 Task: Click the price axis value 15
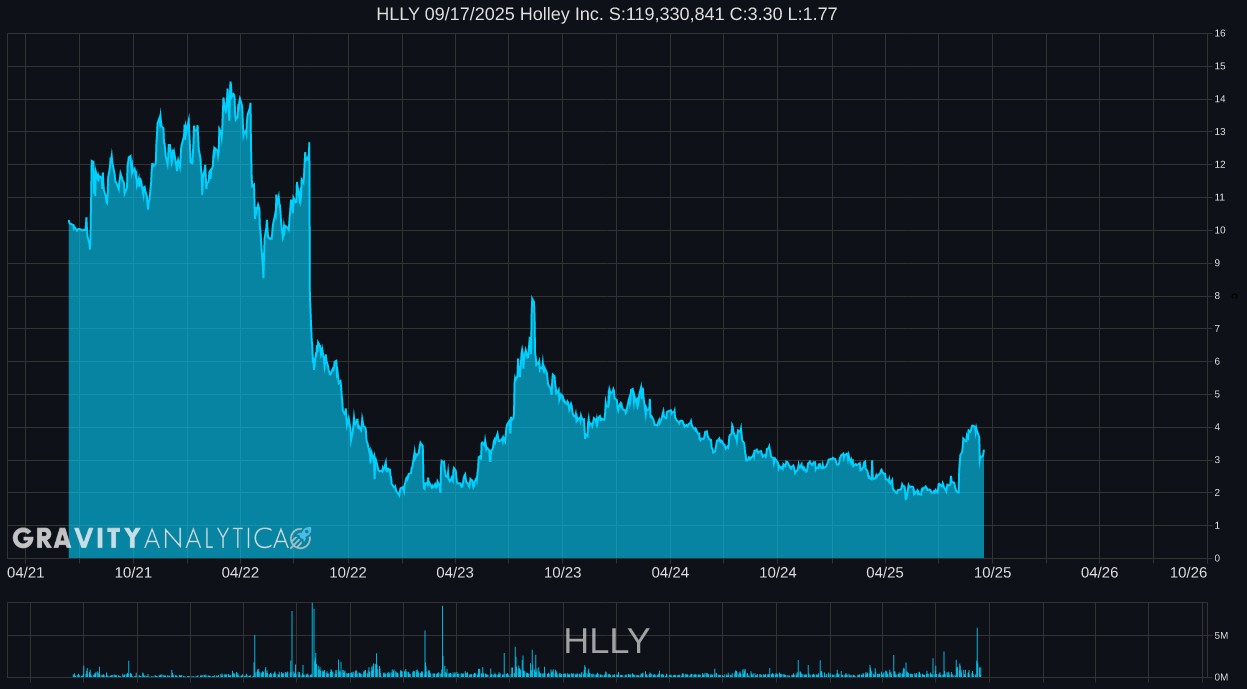[x=1220, y=66]
